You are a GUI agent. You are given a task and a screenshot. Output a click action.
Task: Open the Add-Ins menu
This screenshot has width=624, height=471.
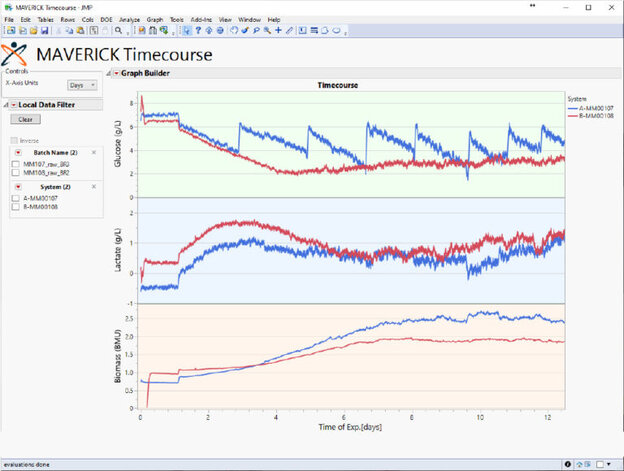[201, 19]
